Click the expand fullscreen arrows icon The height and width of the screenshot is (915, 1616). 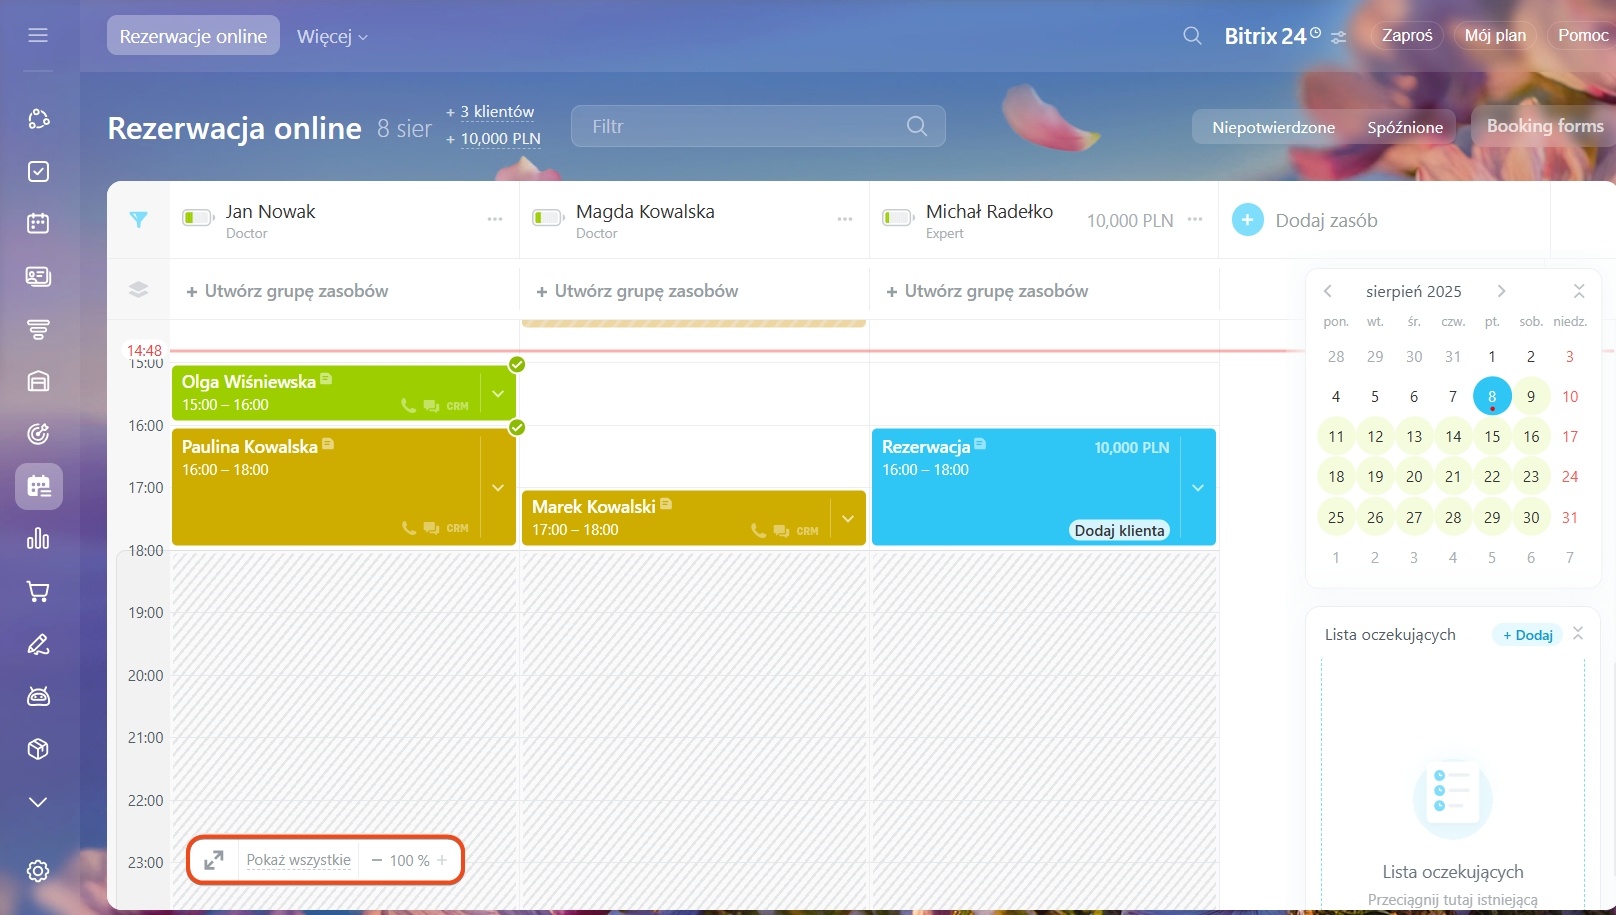(x=214, y=860)
